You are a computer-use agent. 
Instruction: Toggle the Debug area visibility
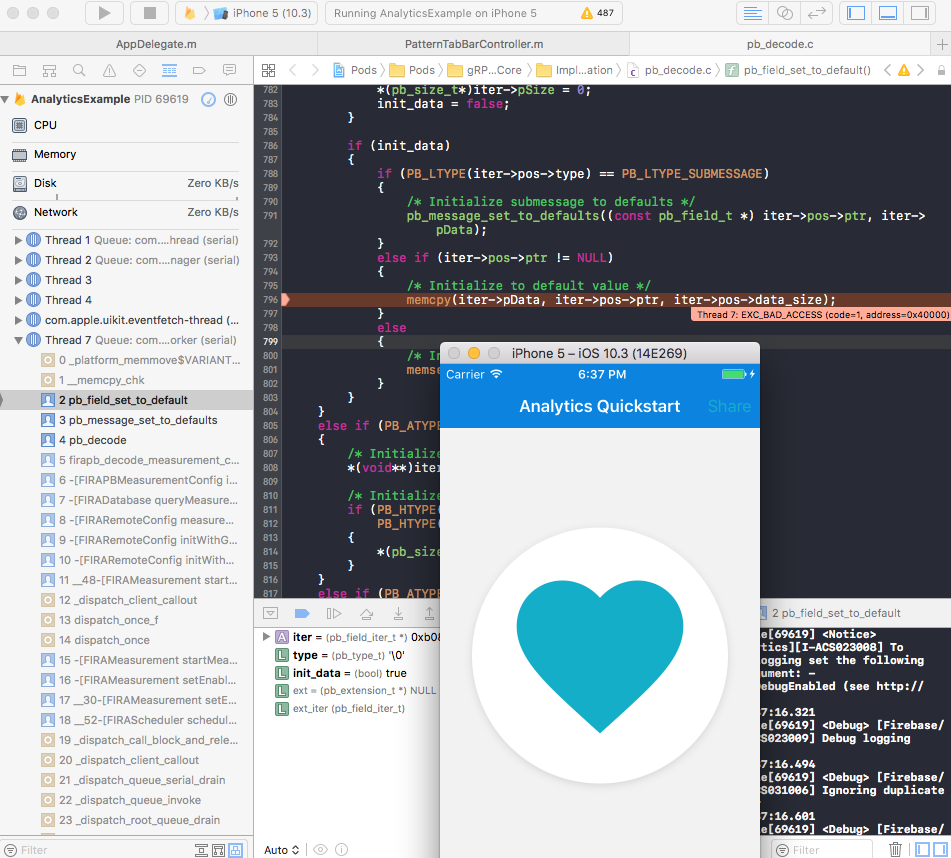pyautogui.click(x=887, y=13)
